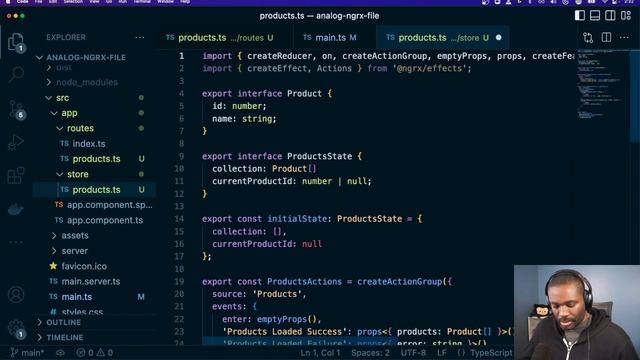Click 'currentProductId: null' on line 16
The height and width of the screenshot is (360, 640).
coord(267,244)
